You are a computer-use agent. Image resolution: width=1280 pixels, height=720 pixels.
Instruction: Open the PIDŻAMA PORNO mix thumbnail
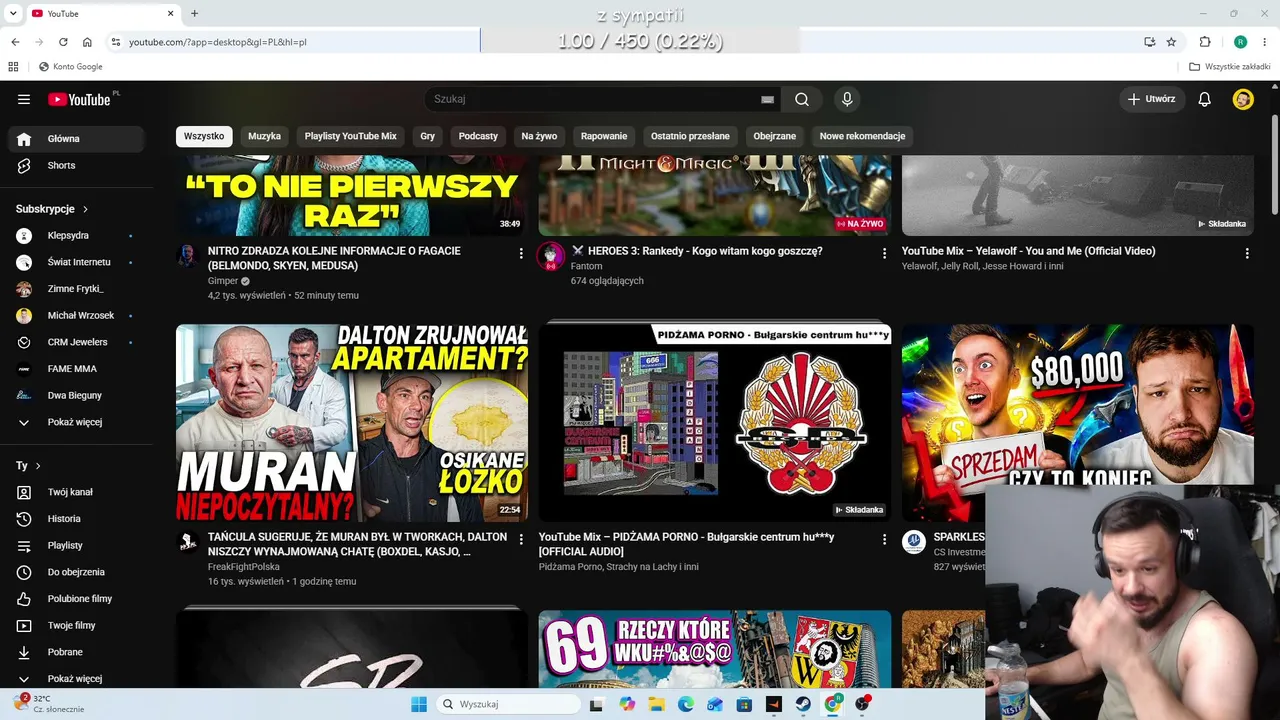point(715,423)
